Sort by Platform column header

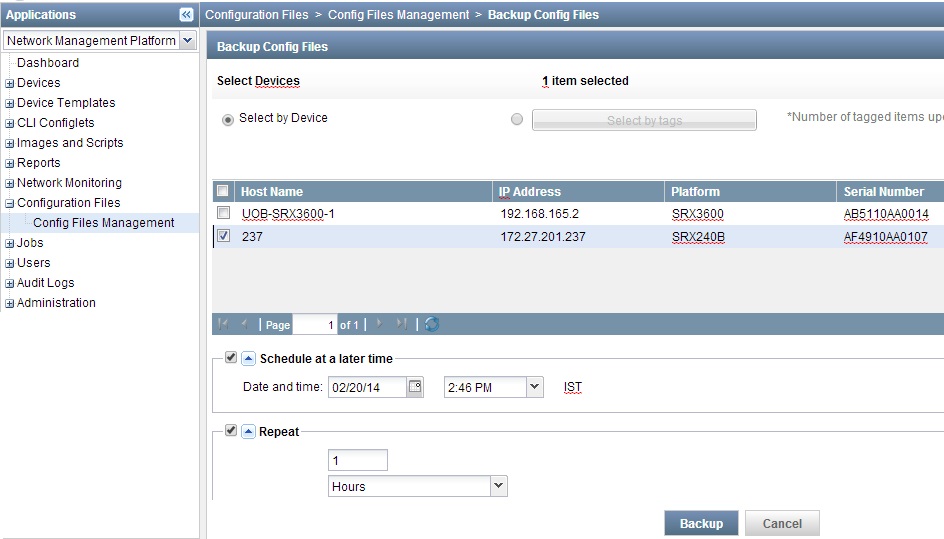pos(750,192)
